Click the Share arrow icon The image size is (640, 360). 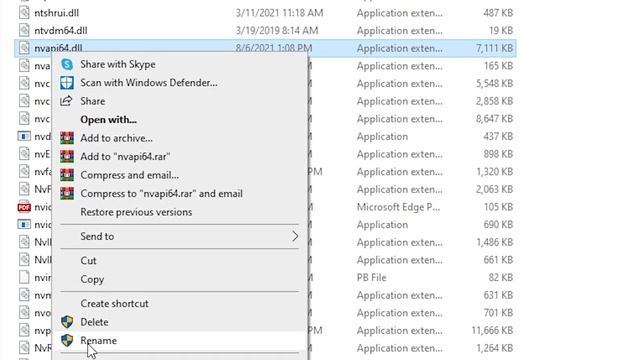click(x=66, y=101)
